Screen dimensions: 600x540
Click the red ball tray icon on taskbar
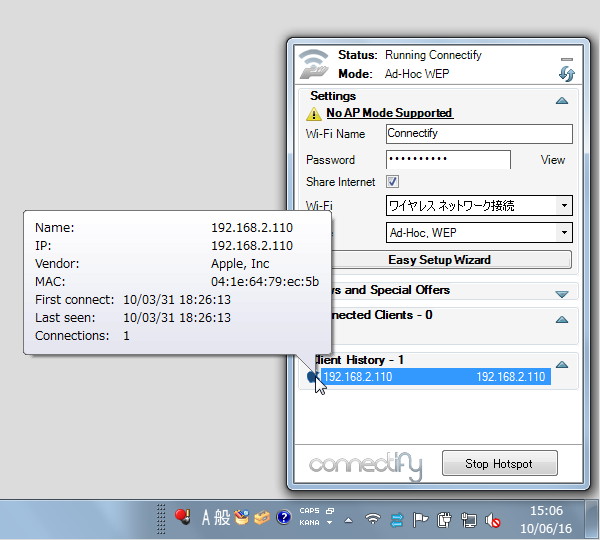(183, 517)
